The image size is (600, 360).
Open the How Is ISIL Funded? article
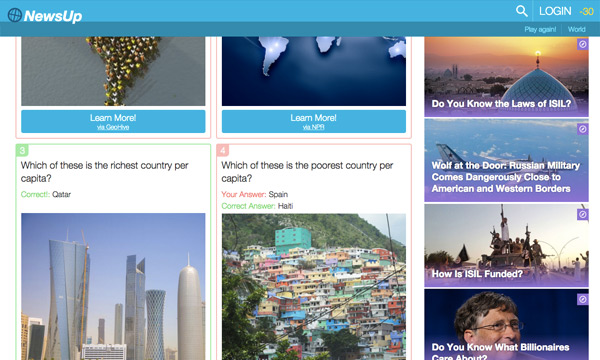tap(506, 246)
